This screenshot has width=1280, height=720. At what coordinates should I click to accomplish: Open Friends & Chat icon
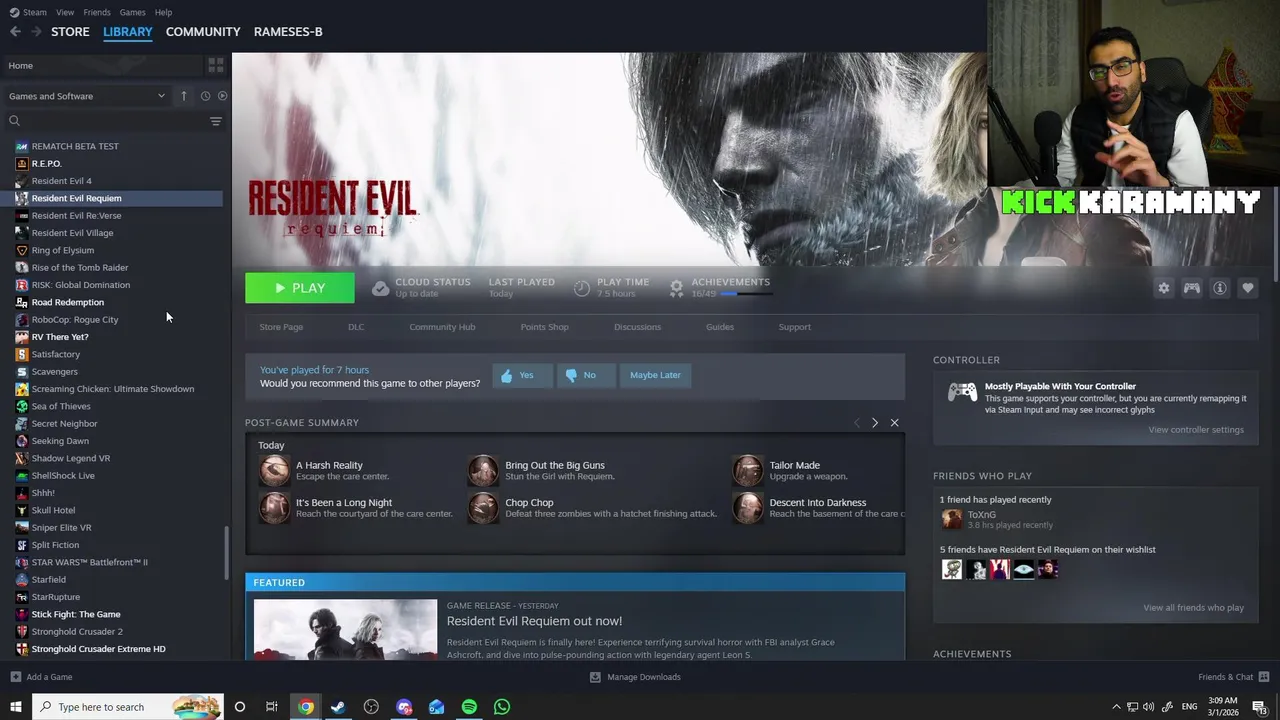click(x=1264, y=677)
